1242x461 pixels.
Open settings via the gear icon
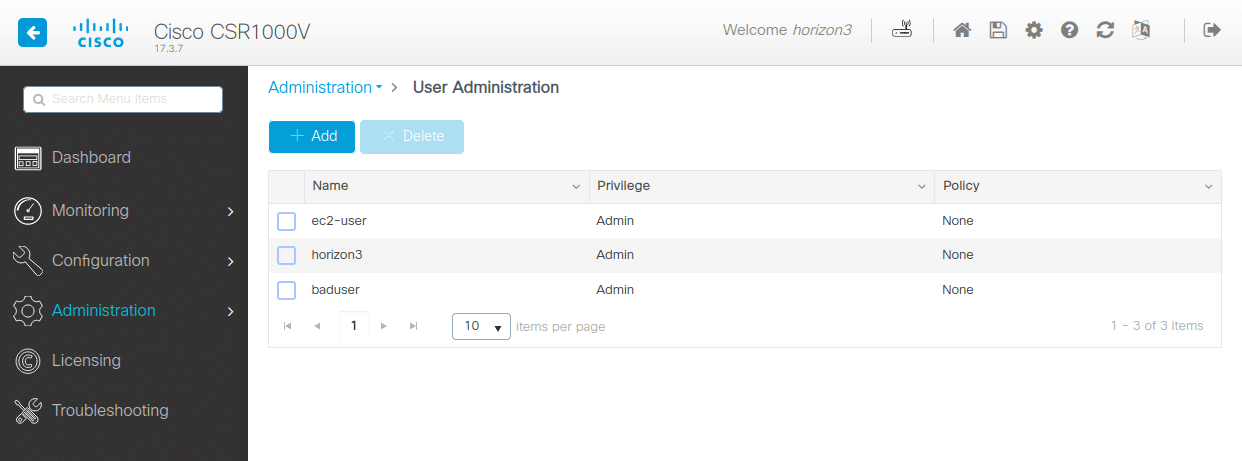pos(1034,30)
